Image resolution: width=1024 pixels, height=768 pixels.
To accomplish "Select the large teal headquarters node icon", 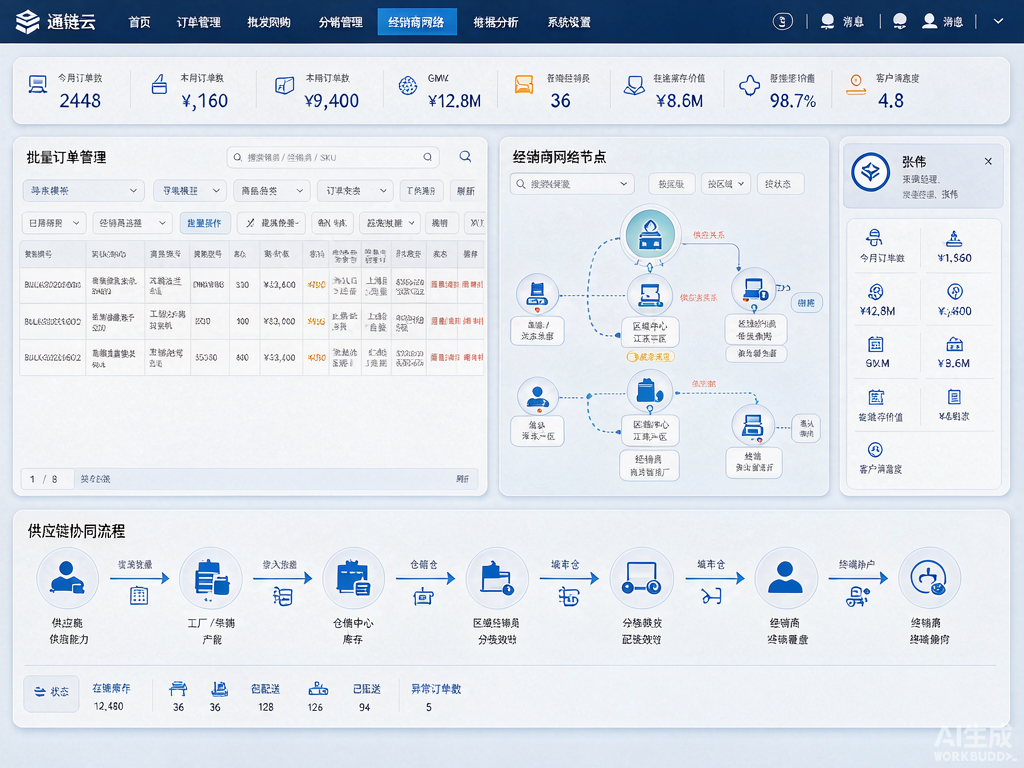I will click(649, 235).
